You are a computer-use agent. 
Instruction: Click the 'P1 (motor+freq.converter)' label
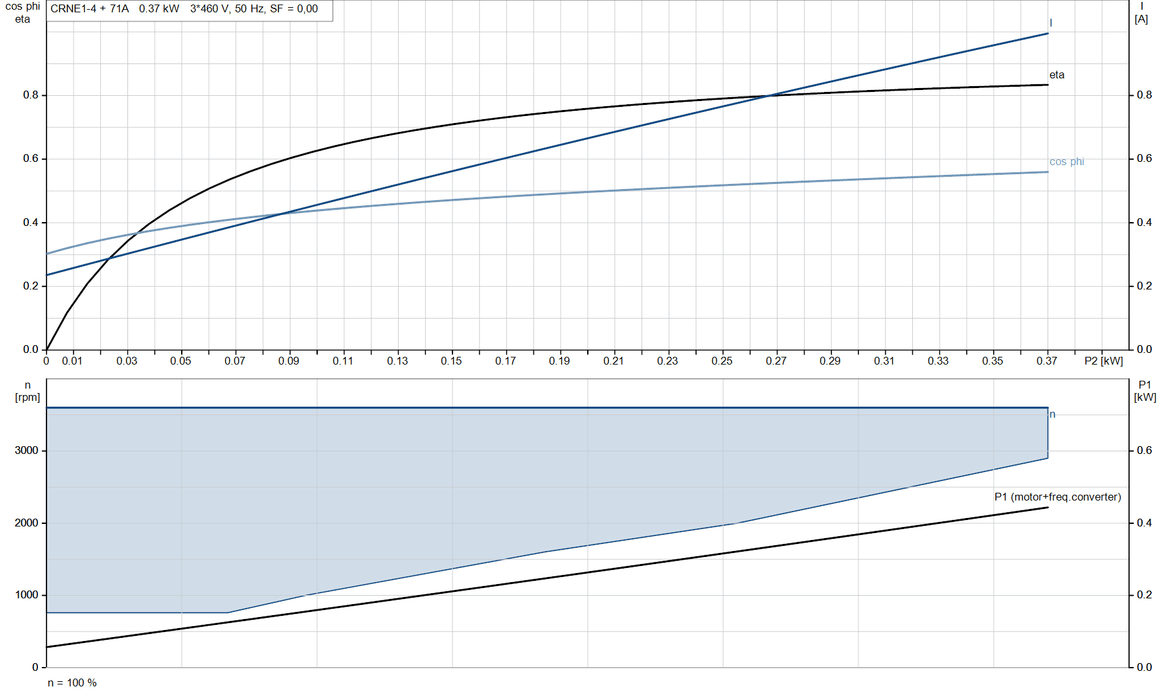[x=1058, y=497]
